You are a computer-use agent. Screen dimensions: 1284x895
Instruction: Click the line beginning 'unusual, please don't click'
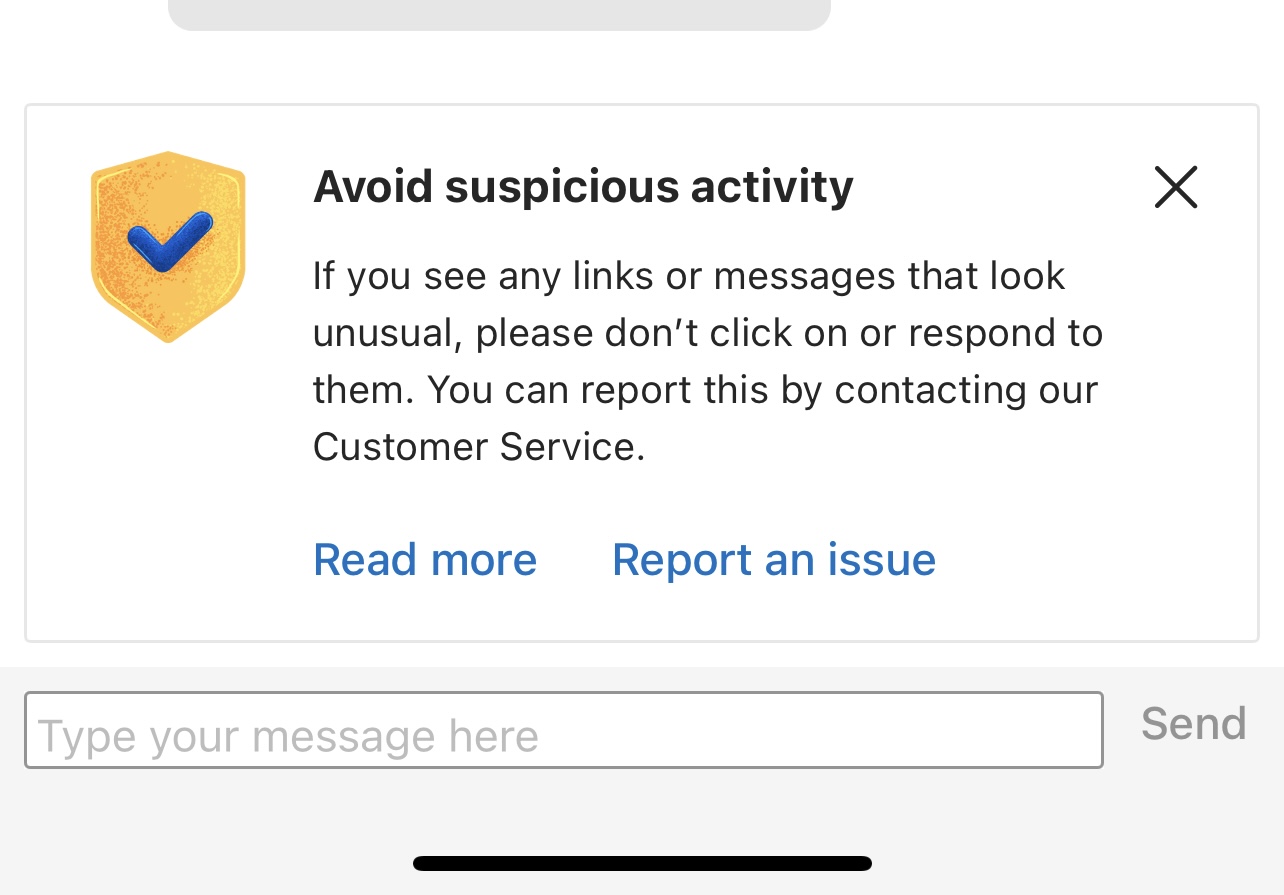click(707, 332)
